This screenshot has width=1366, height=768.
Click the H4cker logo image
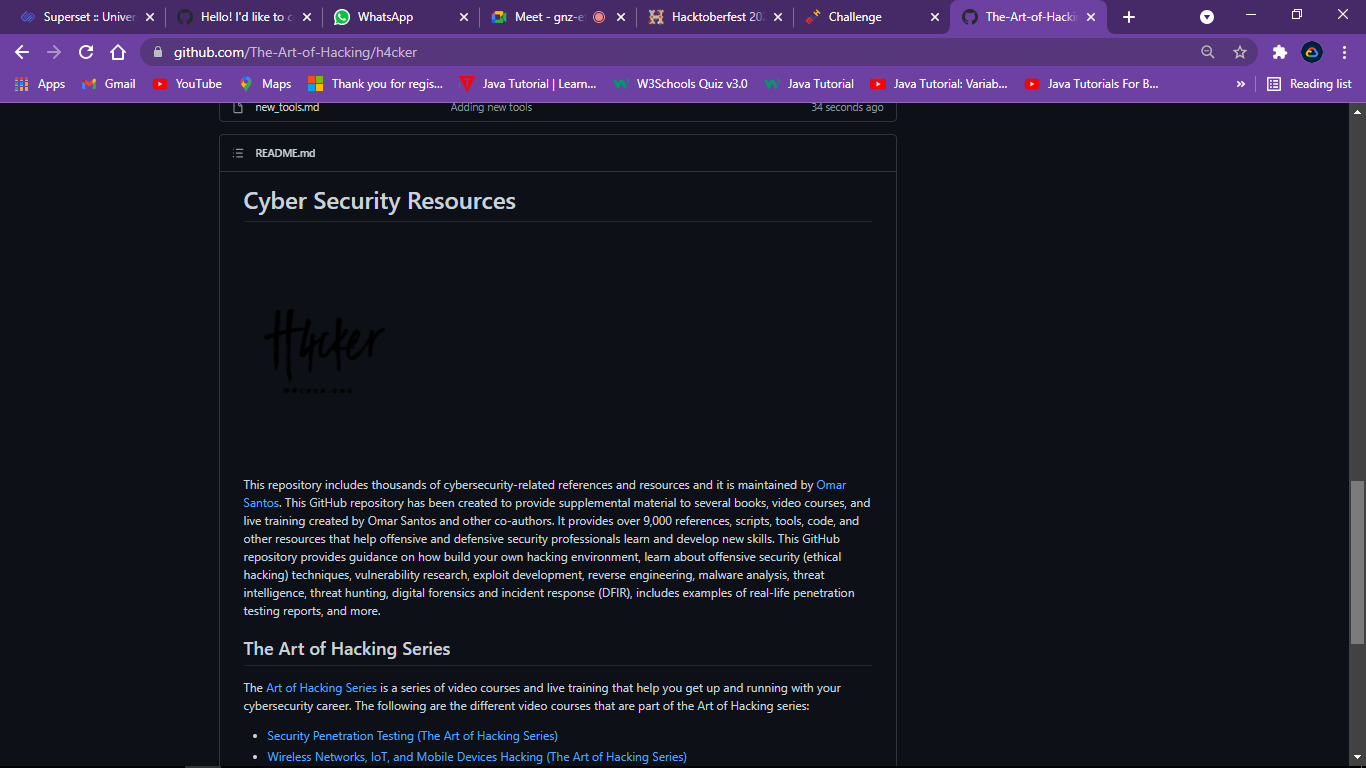324,350
